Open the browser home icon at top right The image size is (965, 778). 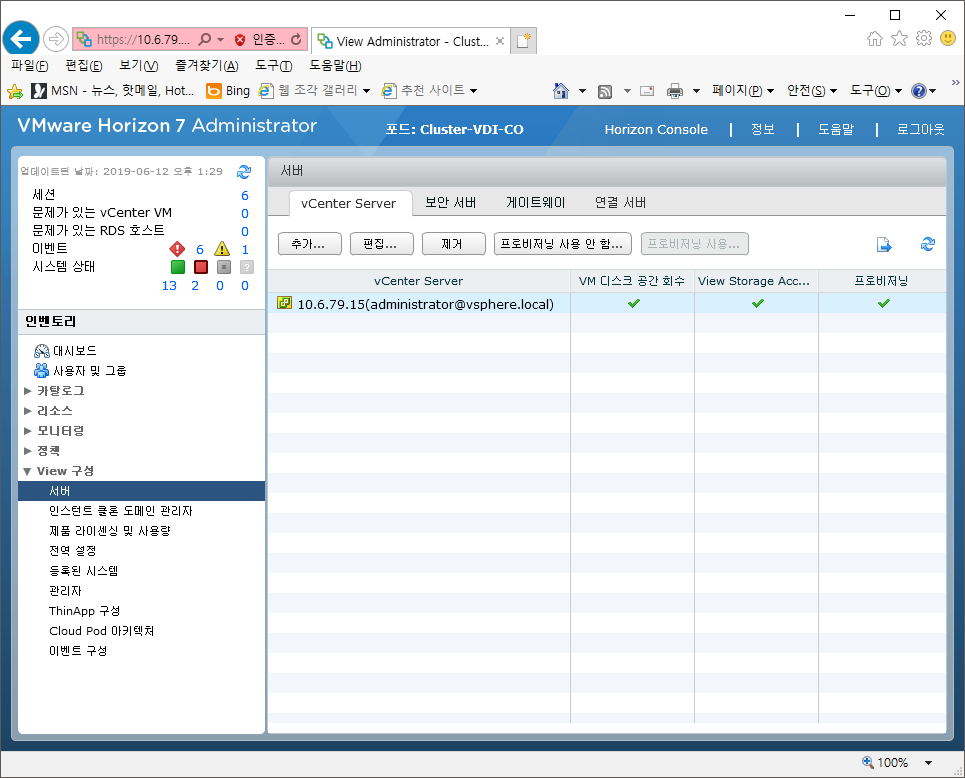tap(875, 39)
